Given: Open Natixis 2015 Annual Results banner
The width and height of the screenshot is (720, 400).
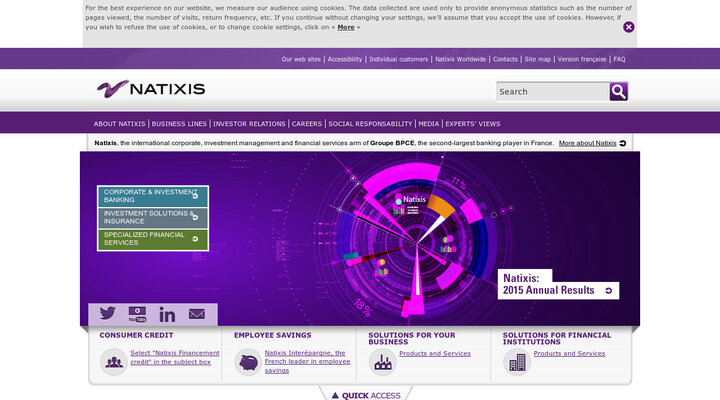Looking at the screenshot, I should (558, 284).
